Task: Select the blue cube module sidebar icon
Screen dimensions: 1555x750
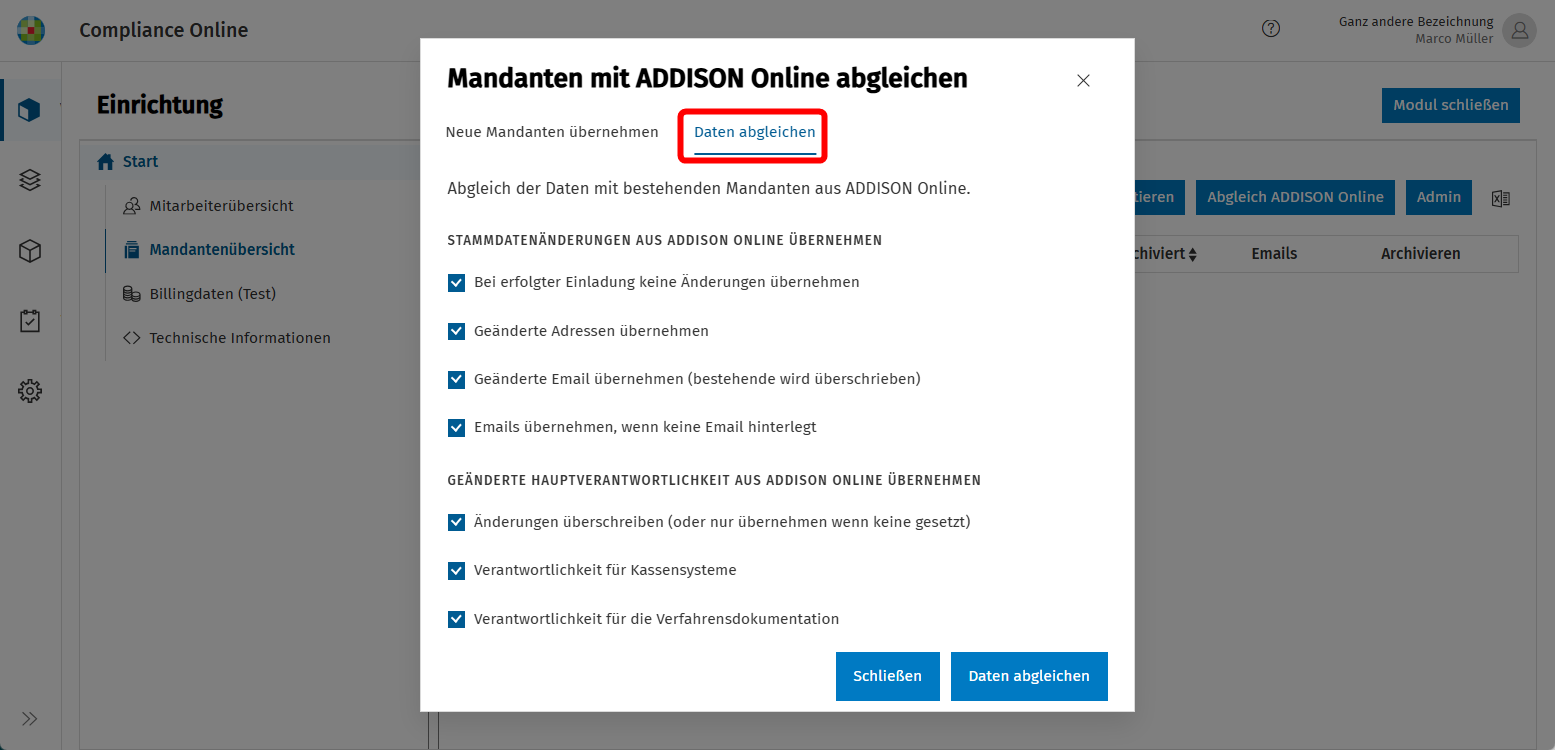Action: [x=30, y=110]
